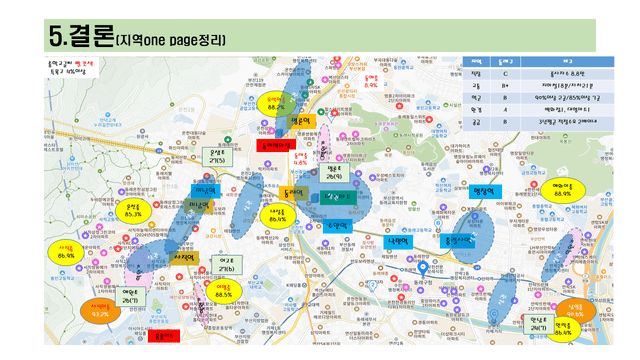Click the orange ellipse at the bottom right

pos(576,311)
